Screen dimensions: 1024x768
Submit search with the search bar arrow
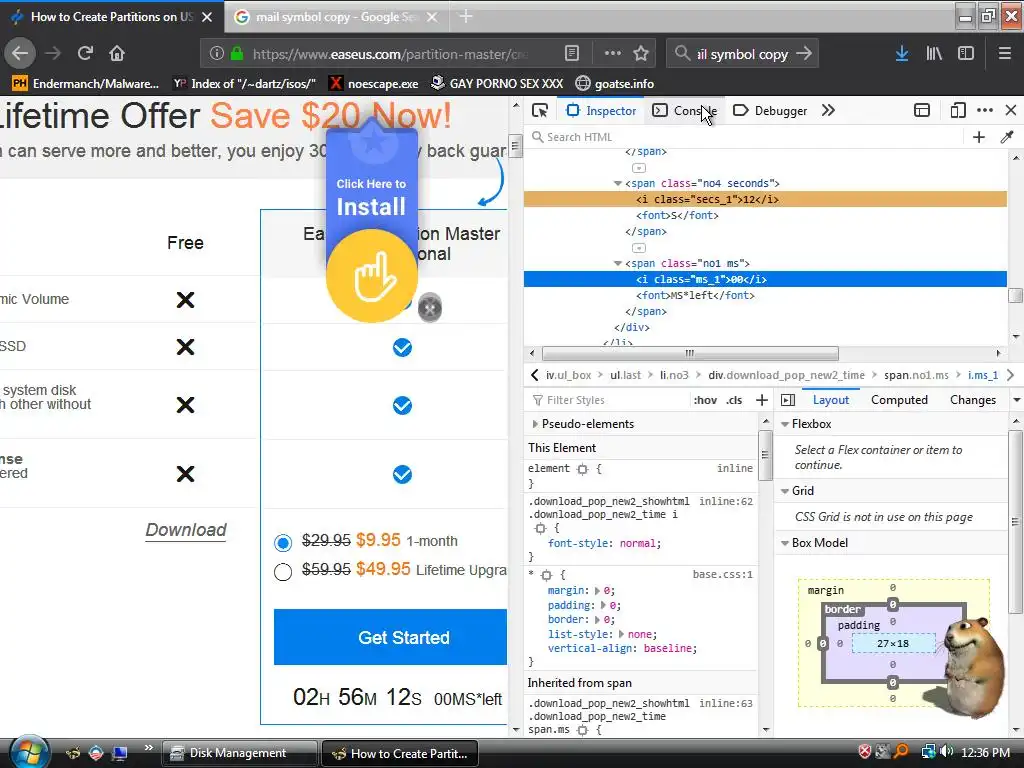[804, 54]
